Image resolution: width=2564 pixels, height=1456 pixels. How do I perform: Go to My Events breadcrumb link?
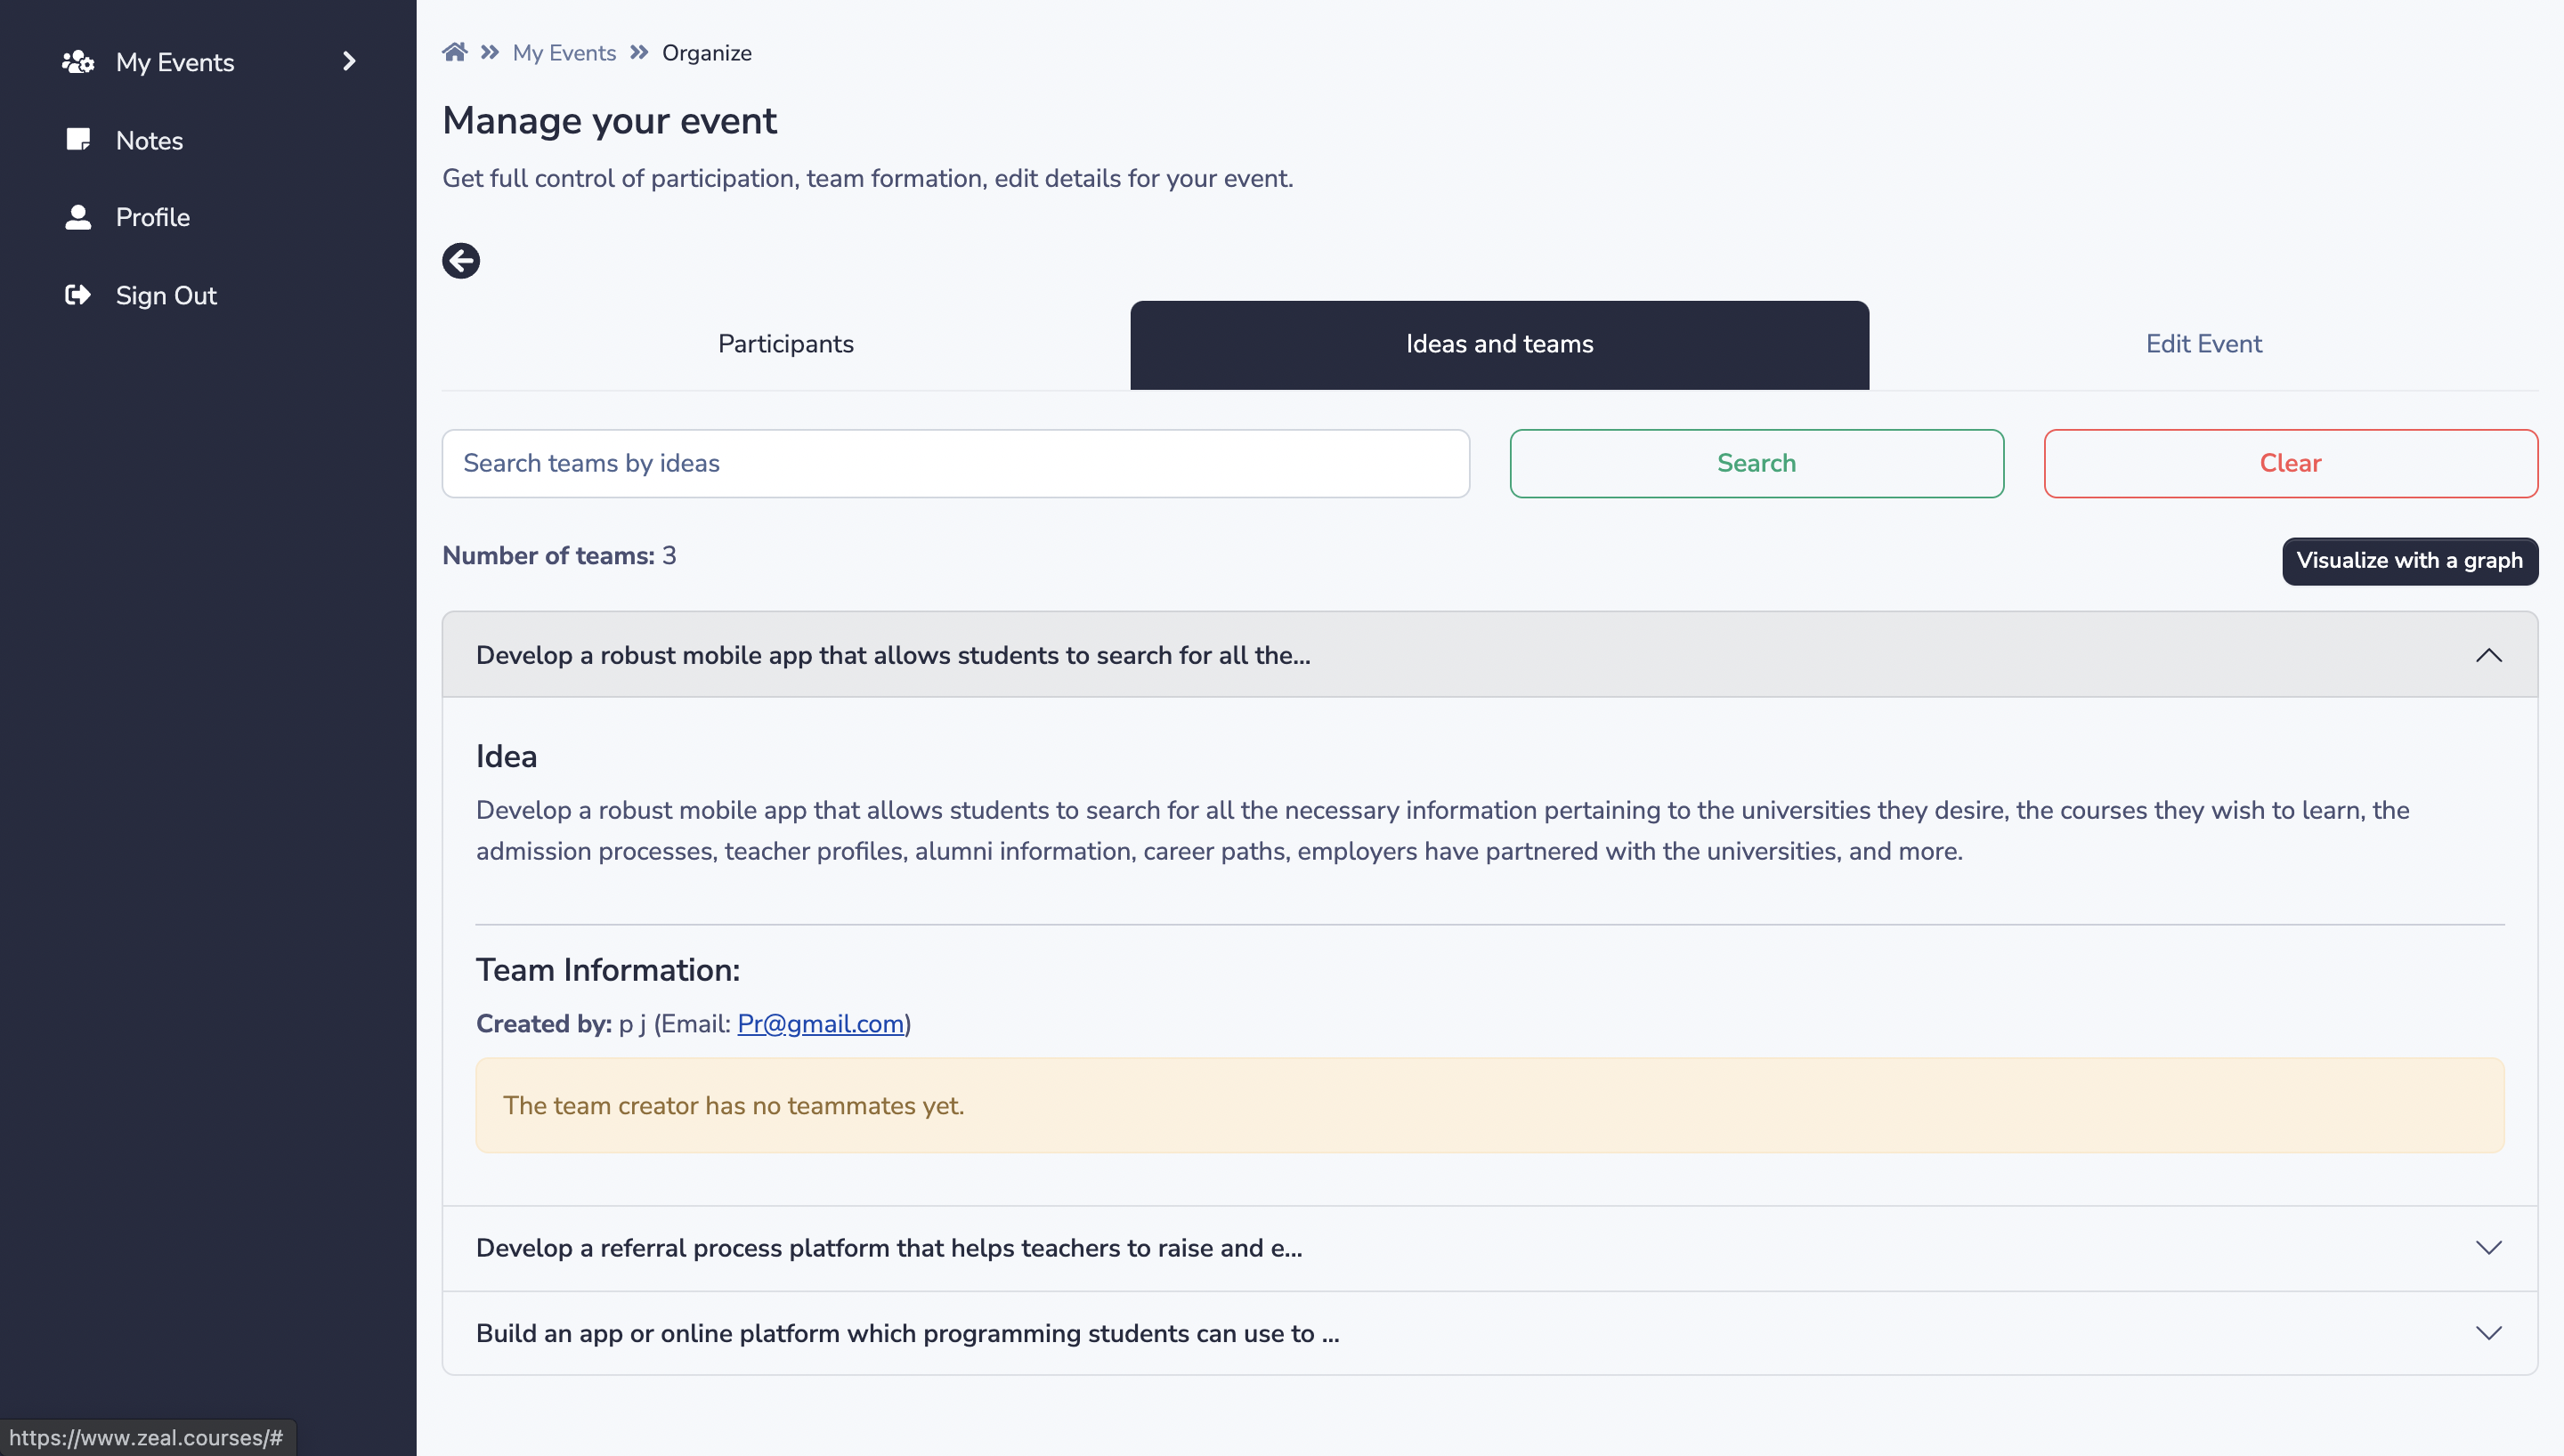[x=564, y=53]
